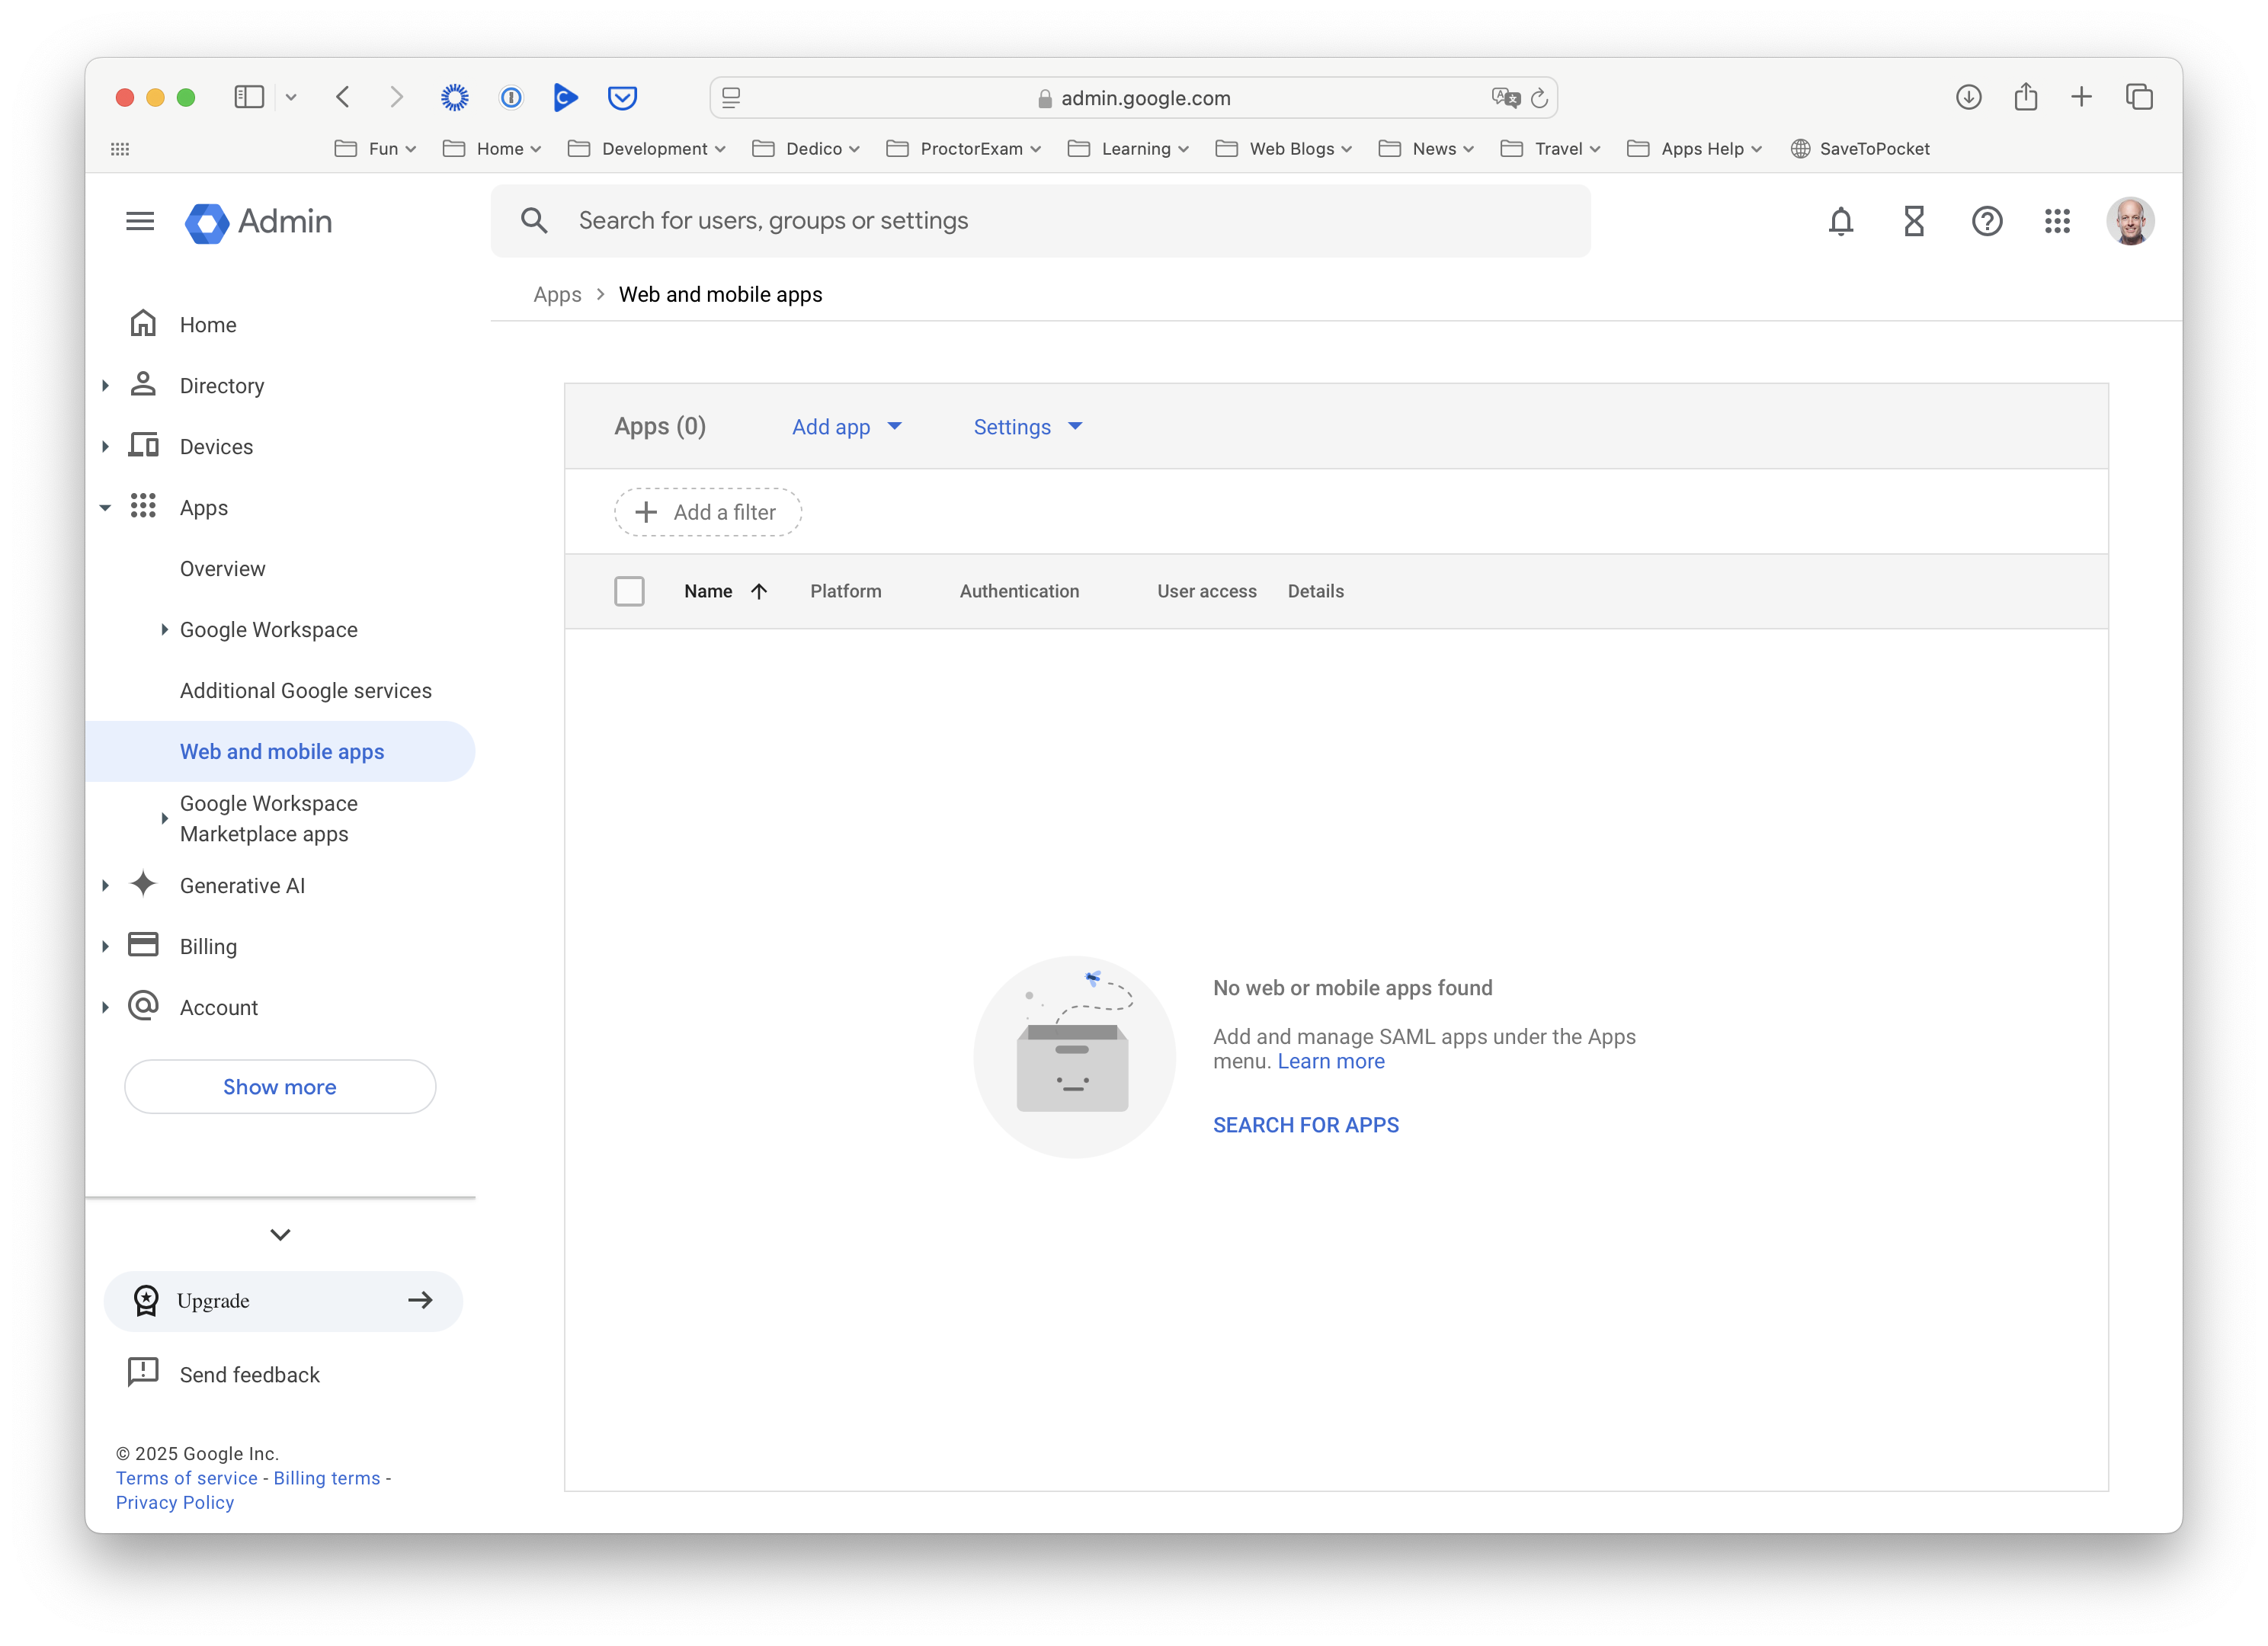Click the Upgrade badge icon
This screenshot has width=2268, height=1646.
pyautogui.click(x=146, y=1301)
